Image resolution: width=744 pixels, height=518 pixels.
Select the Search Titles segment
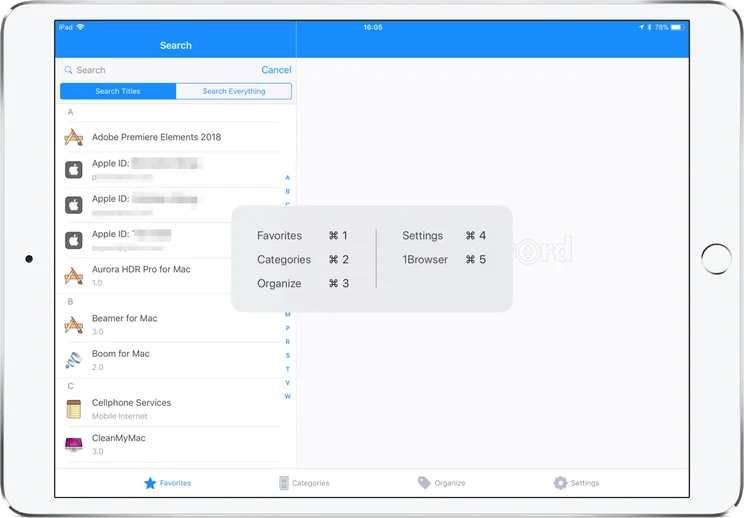[x=118, y=91]
